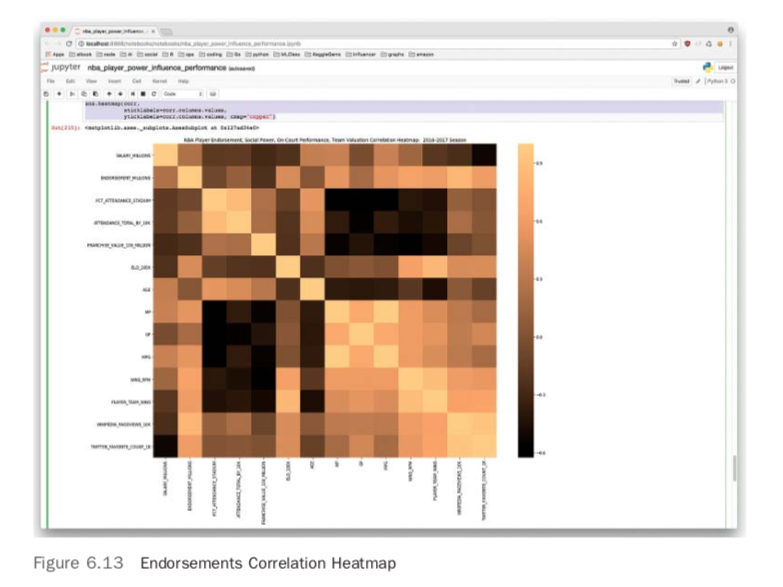Click the Jupyter logo
The height and width of the screenshot is (587, 783).
61,67
